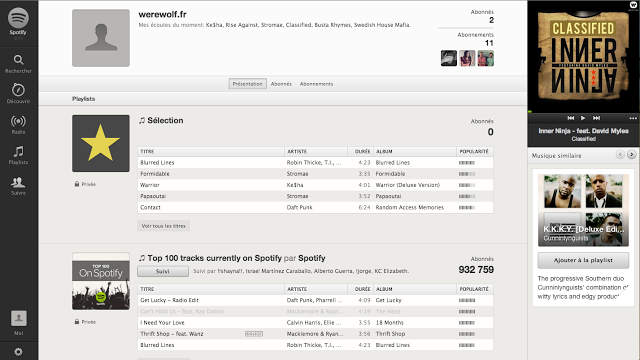This screenshot has height=360, width=640.
Task: Click the werewolf.fr profile avatar
Action: [x=101, y=38]
